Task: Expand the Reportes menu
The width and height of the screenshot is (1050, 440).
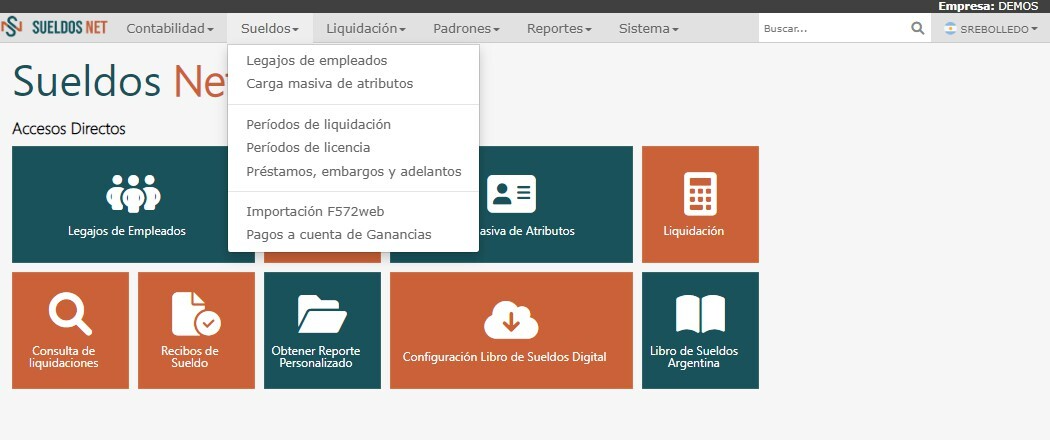Action: click(x=559, y=29)
